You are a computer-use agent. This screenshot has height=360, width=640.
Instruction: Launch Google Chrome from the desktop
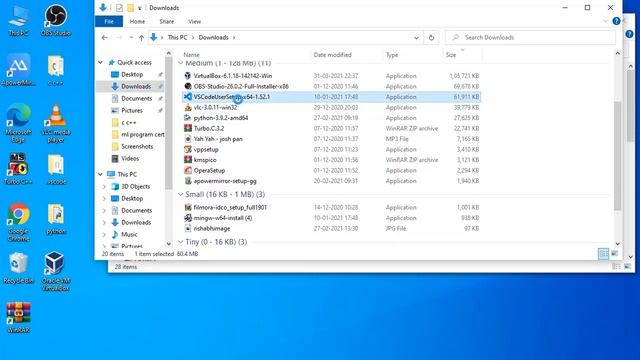pyautogui.click(x=18, y=222)
